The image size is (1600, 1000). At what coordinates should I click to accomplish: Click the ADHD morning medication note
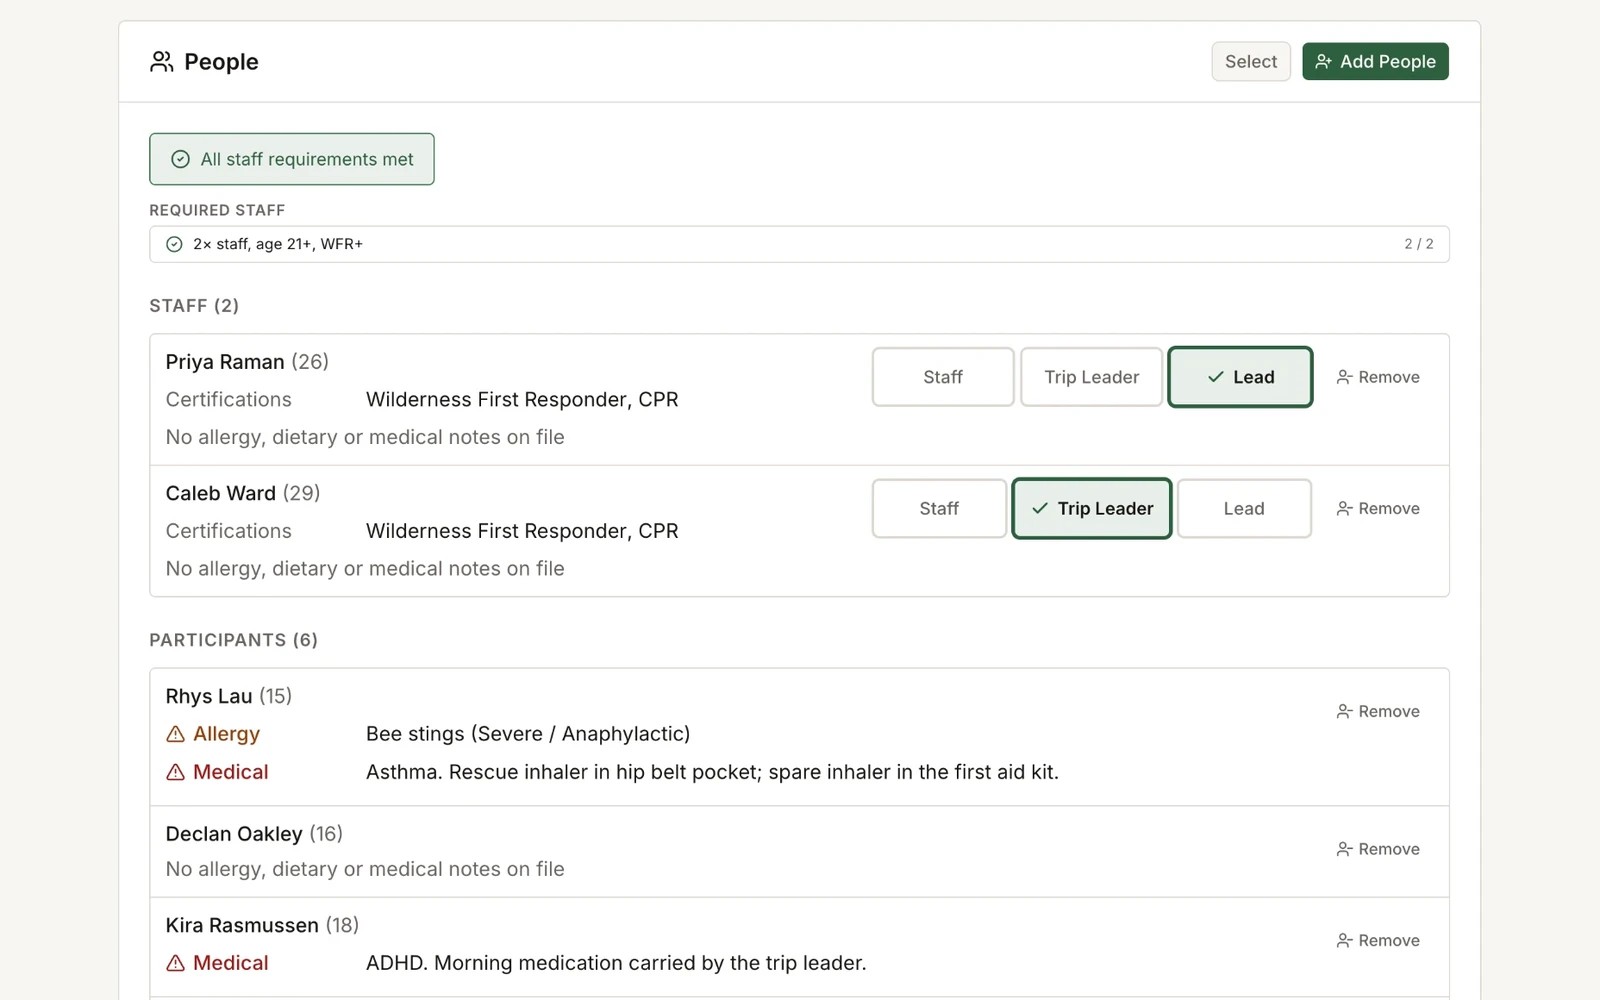point(616,963)
